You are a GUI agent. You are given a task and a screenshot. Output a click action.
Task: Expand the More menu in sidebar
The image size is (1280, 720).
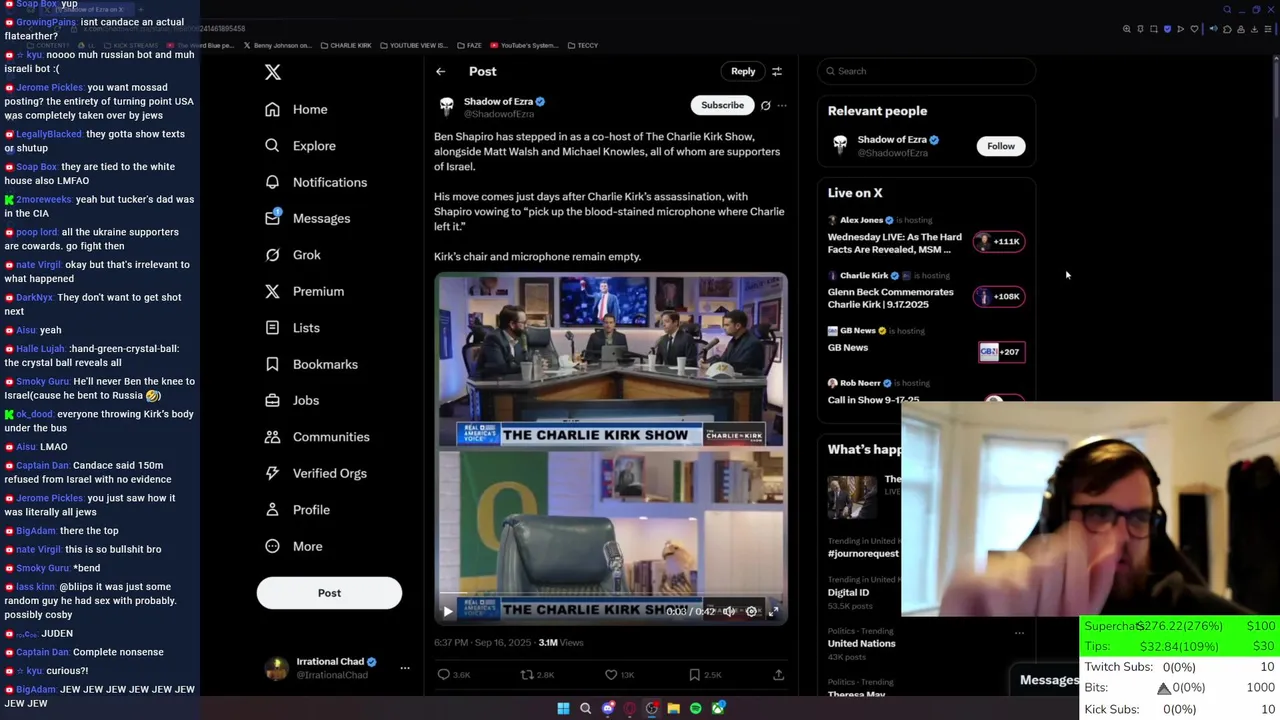point(293,546)
